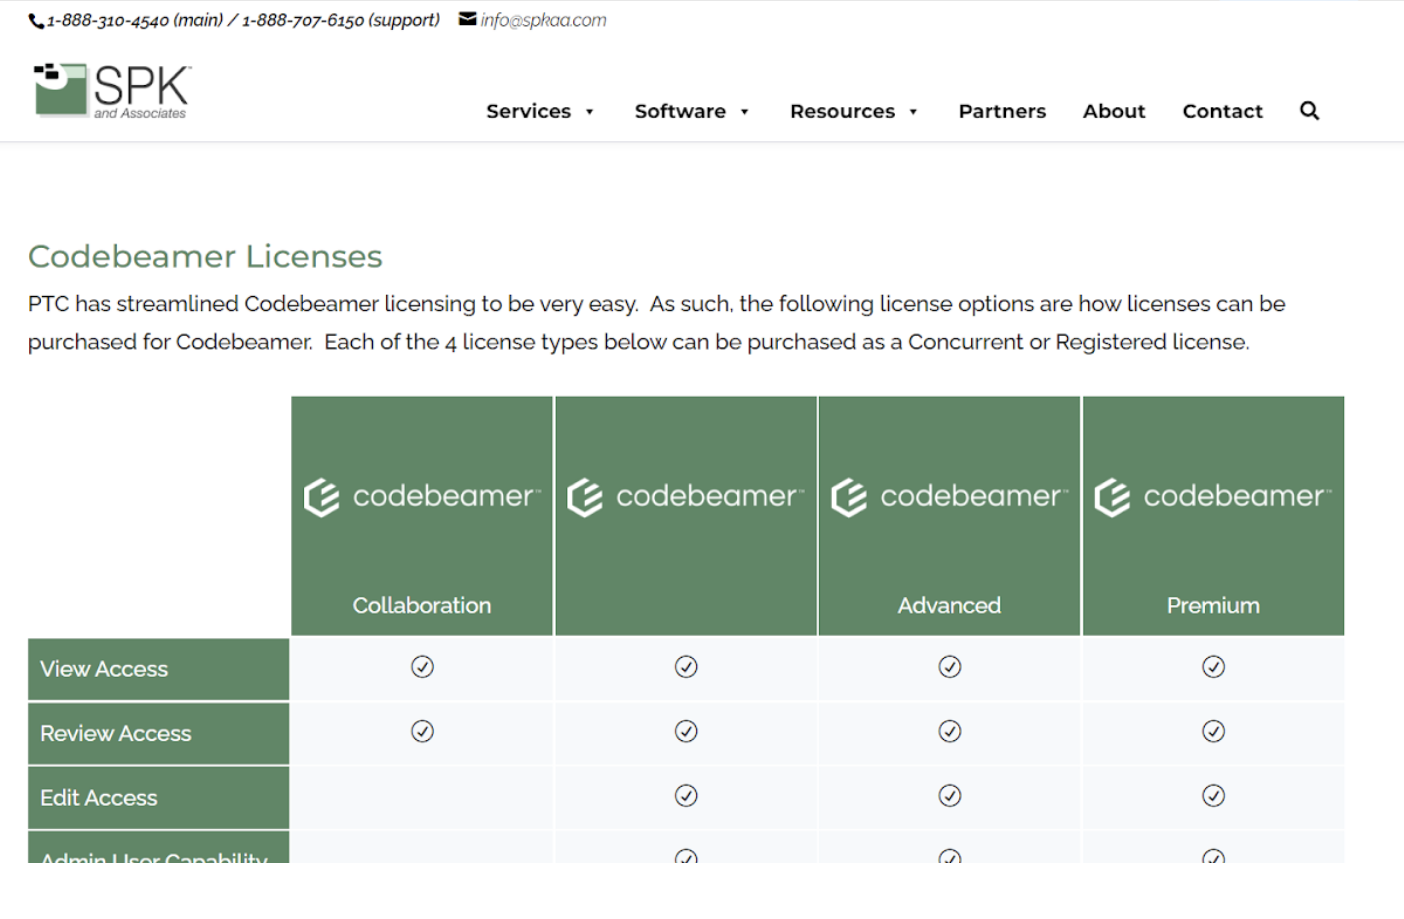This screenshot has height=919, width=1404.
Task: Click the codebeamer logo above Advanced
Action: [x=949, y=497]
